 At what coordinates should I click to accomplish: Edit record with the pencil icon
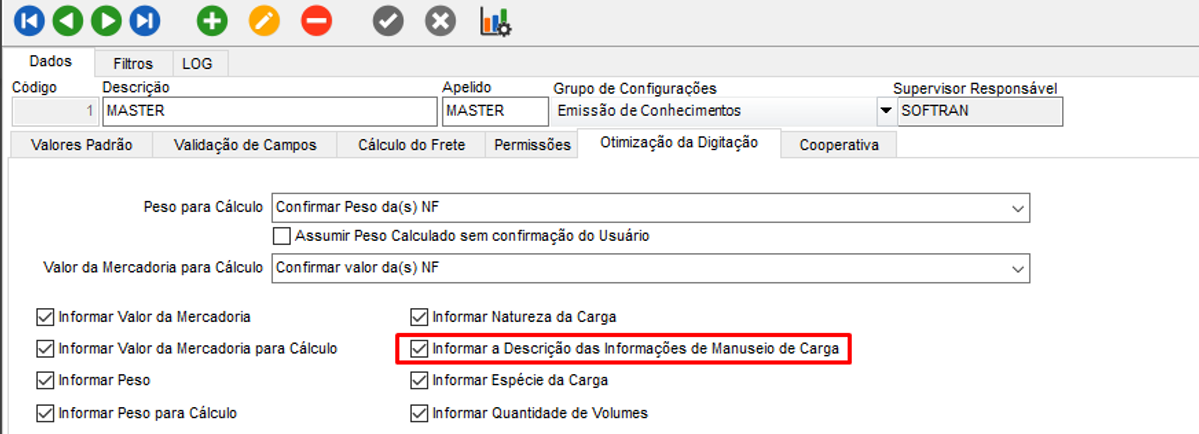pos(264,20)
